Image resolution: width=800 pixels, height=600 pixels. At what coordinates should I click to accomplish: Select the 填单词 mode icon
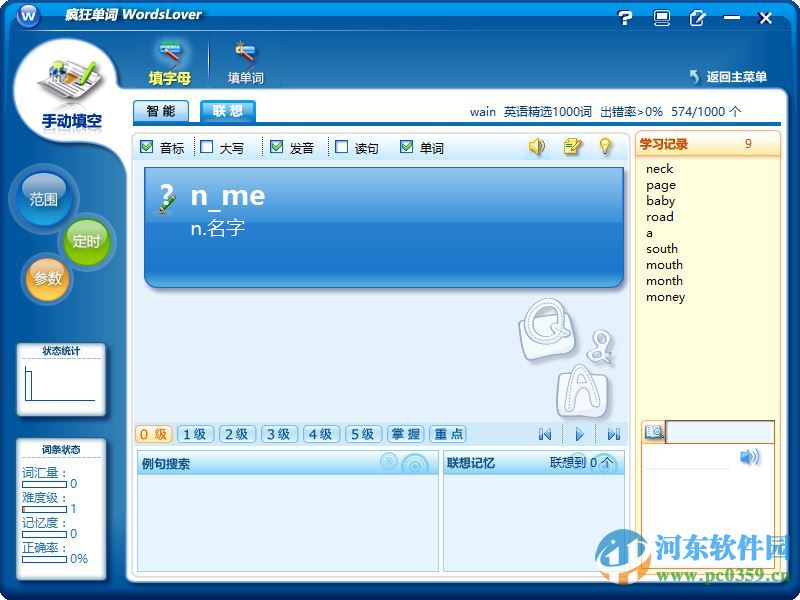point(244,58)
